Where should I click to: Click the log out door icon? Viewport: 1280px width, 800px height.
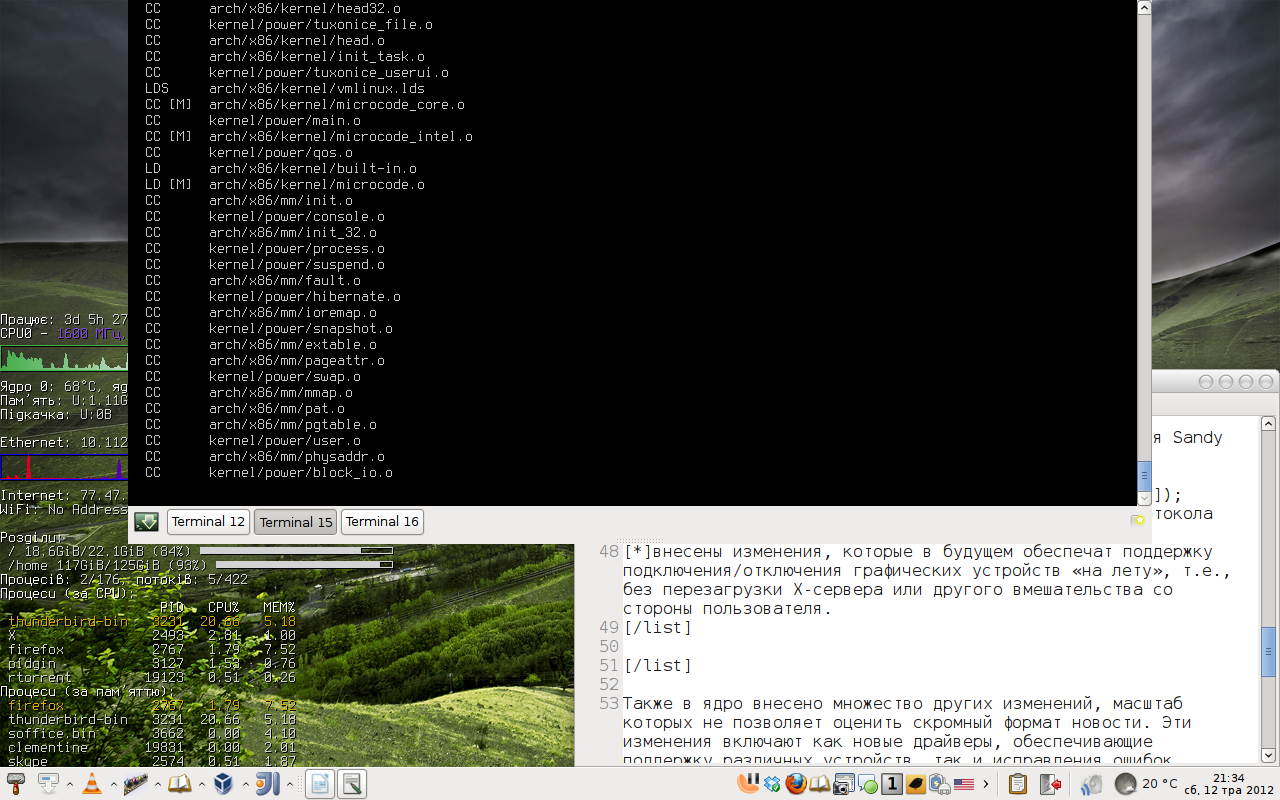tap(1051, 784)
